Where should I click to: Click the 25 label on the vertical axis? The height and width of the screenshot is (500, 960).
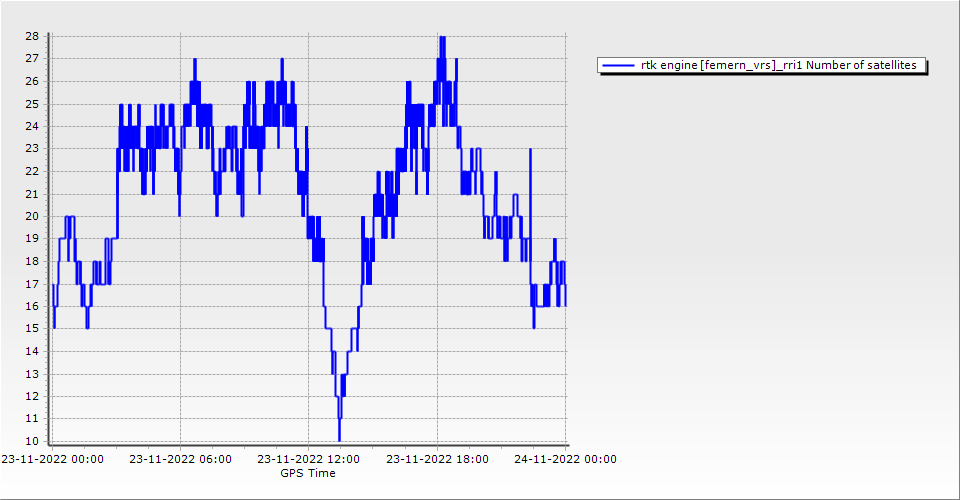click(x=32, y=103)
